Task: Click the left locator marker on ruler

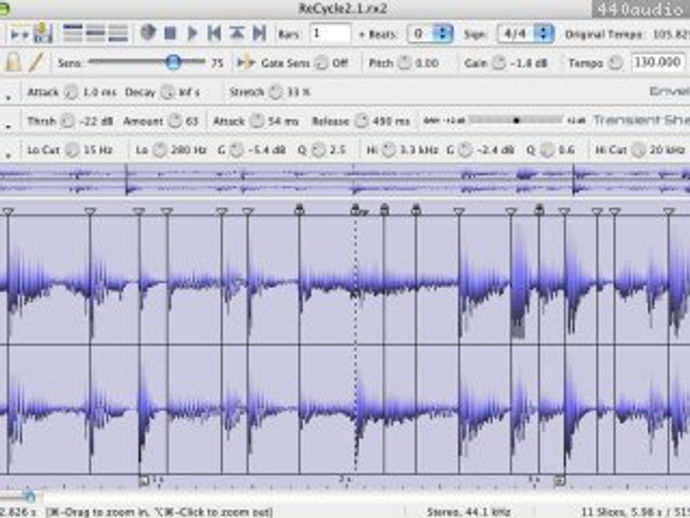Action: (x=144, y=481)
